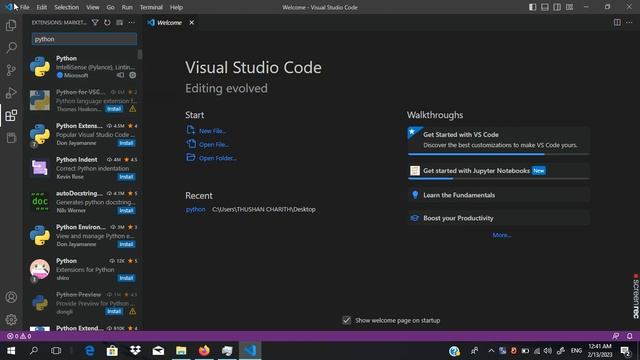Open the Microsoft Python extension manage gear
640x360 pixels.
(x=133, y=75)
